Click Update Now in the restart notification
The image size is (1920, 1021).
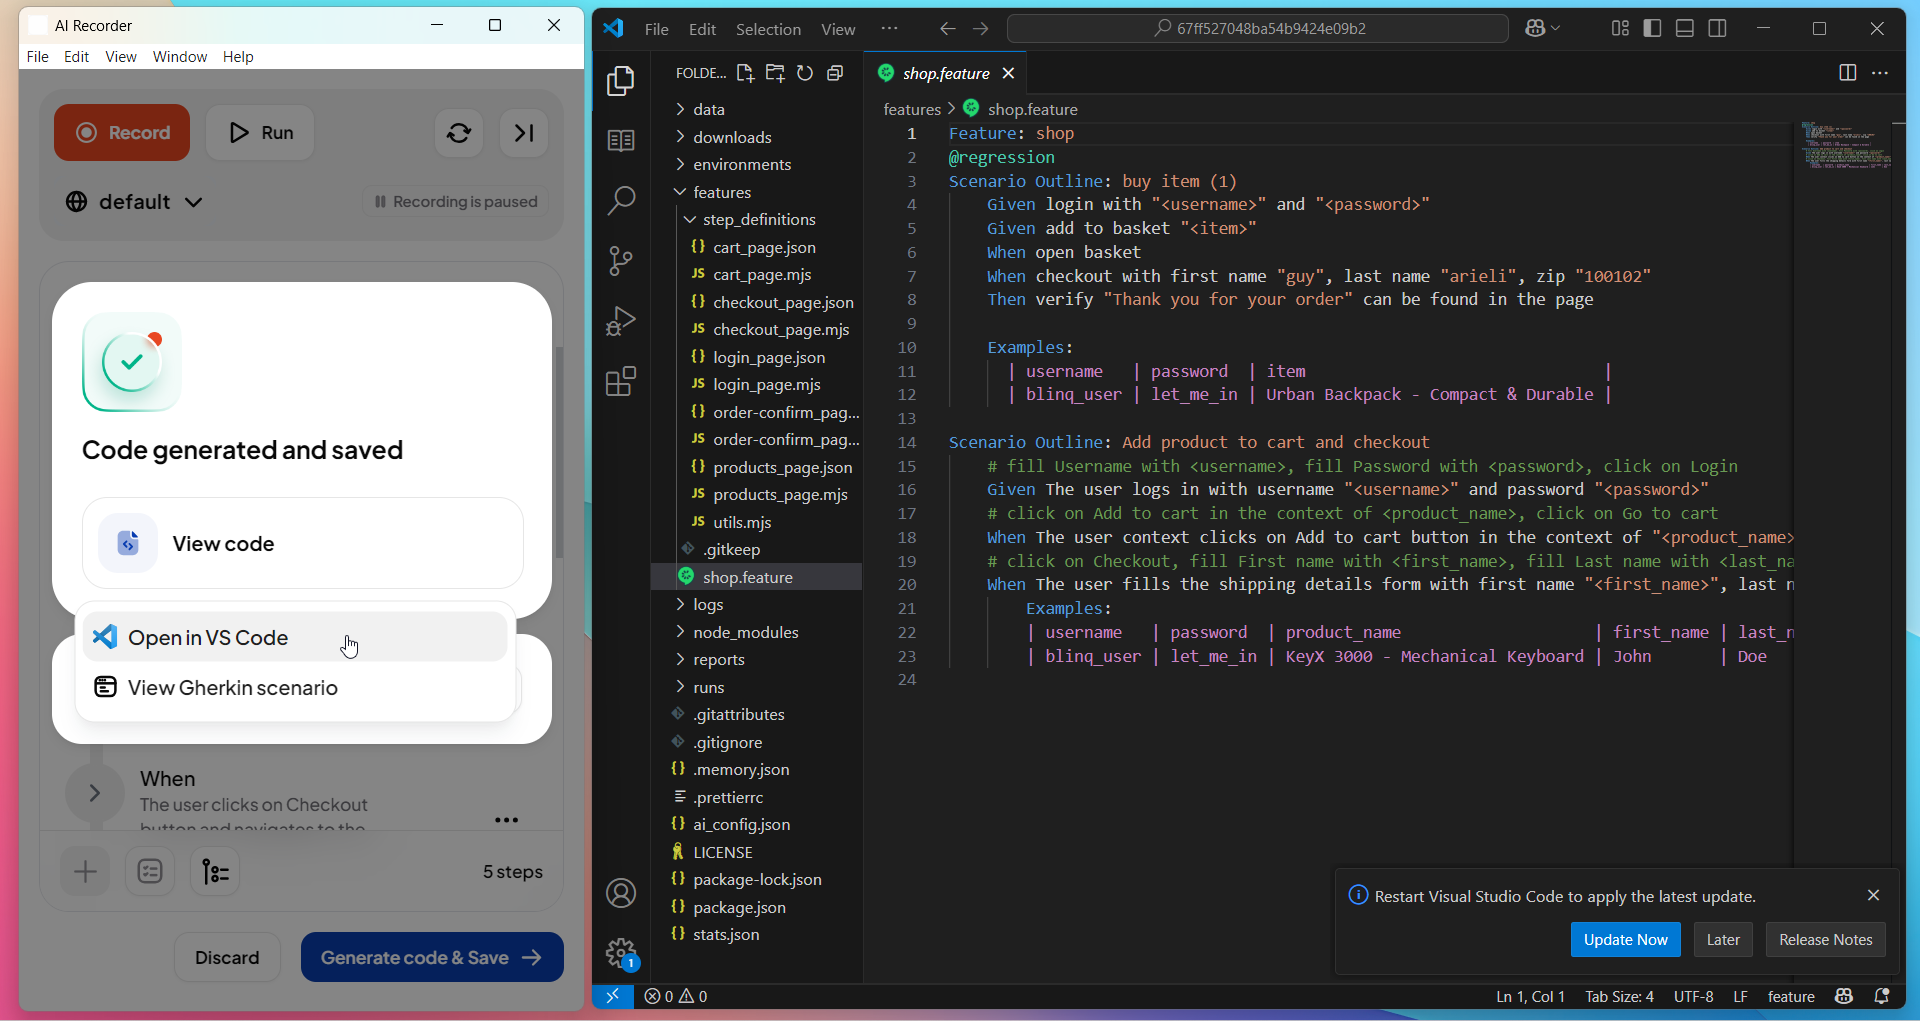pos(1625,939)
